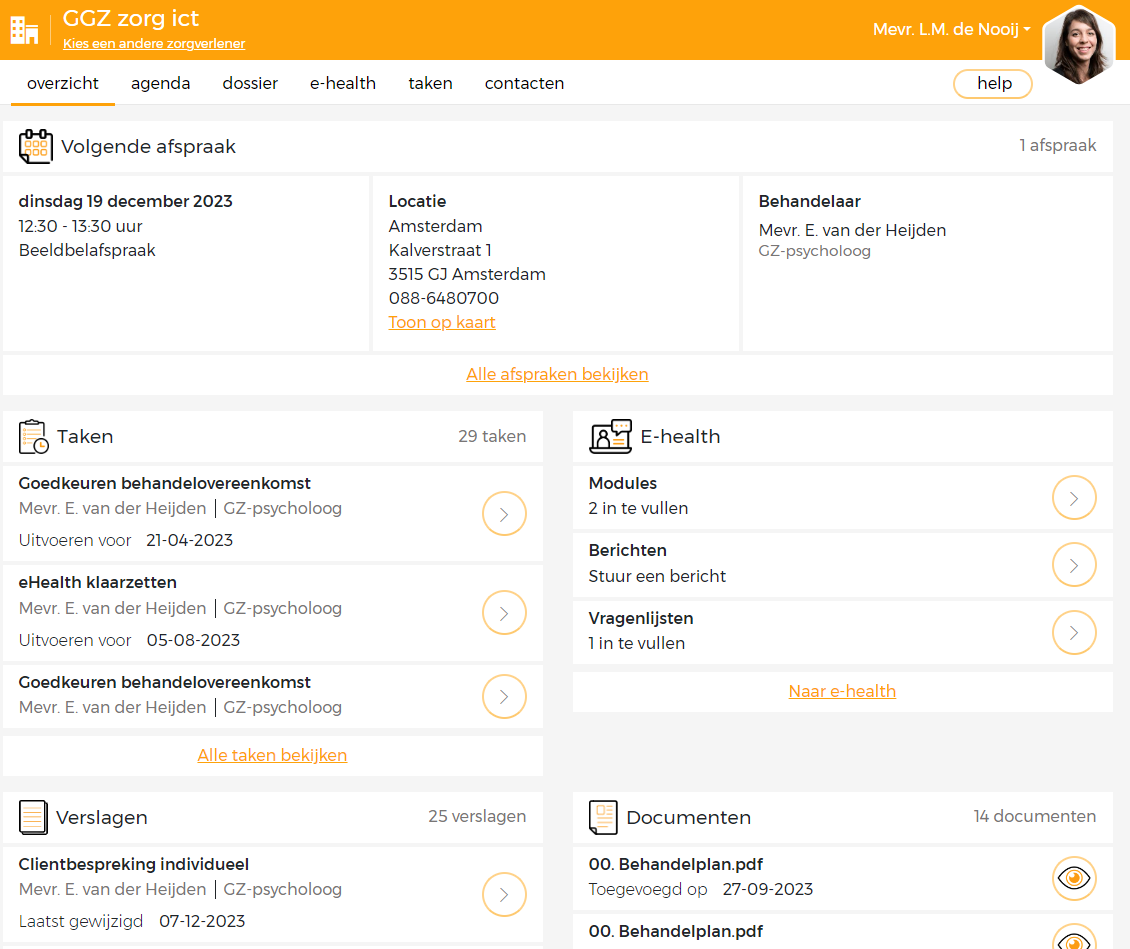Click the Documenten file icon

click(x=603, y=818)
